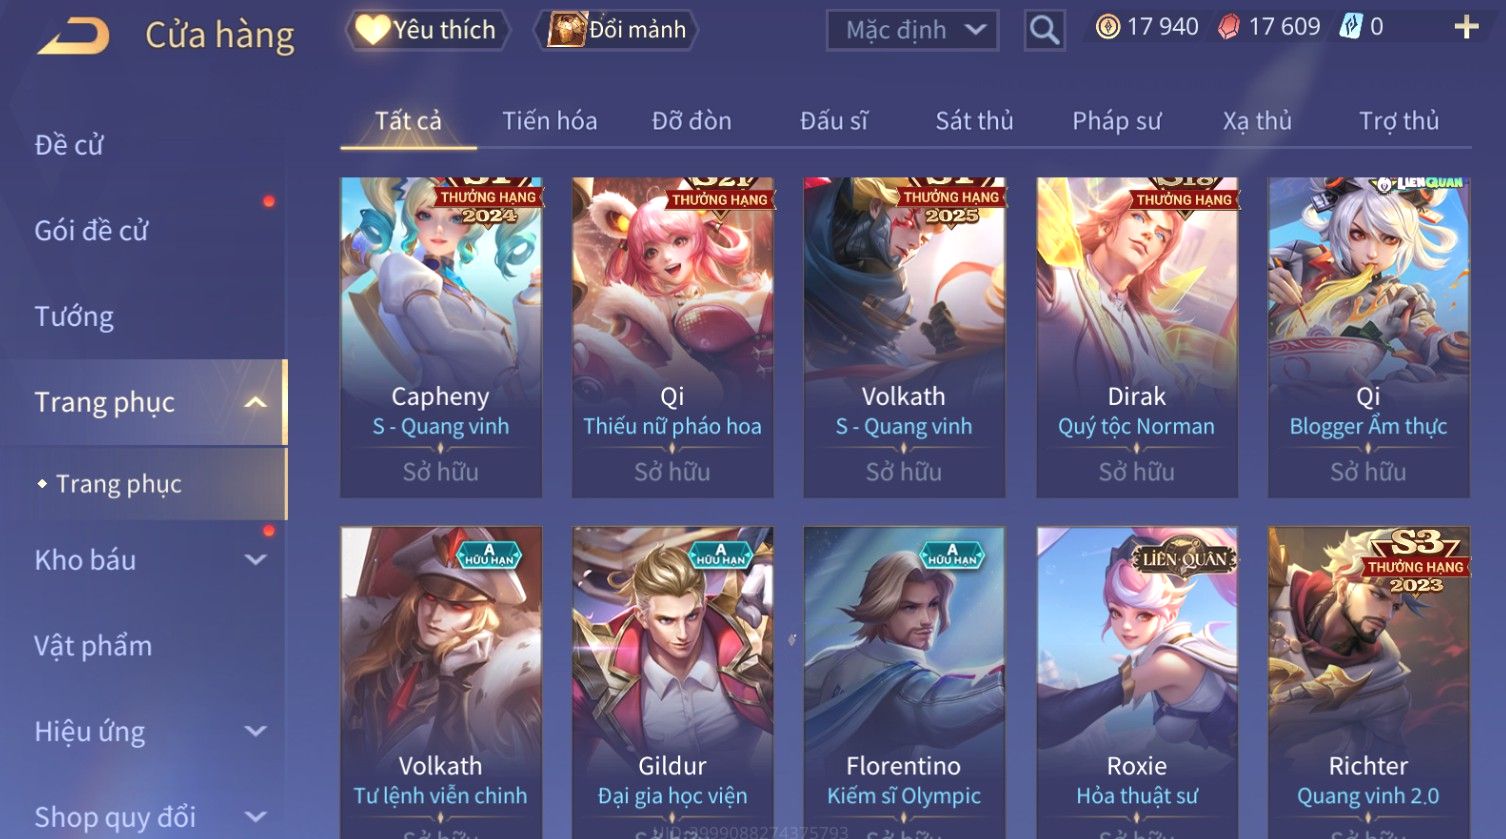Tap the plus icon to add currency
The image size is (1506, 839).
point(1466,27)
